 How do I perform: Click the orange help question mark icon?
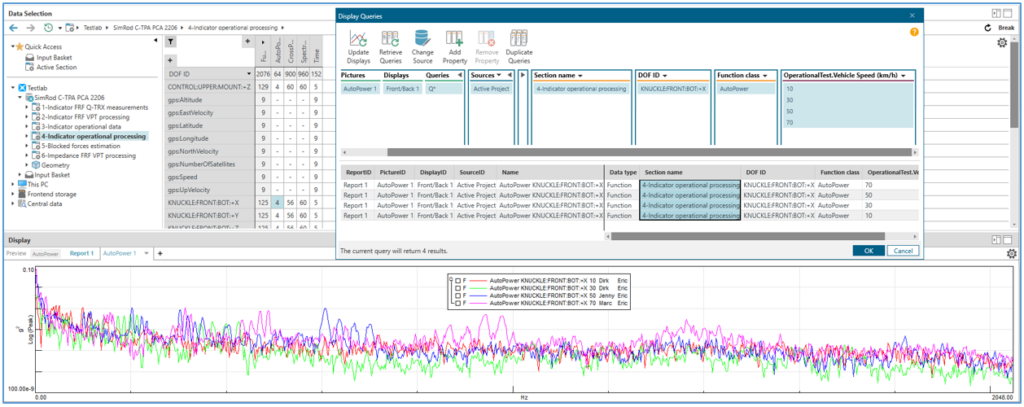click(x=914, y=32)
